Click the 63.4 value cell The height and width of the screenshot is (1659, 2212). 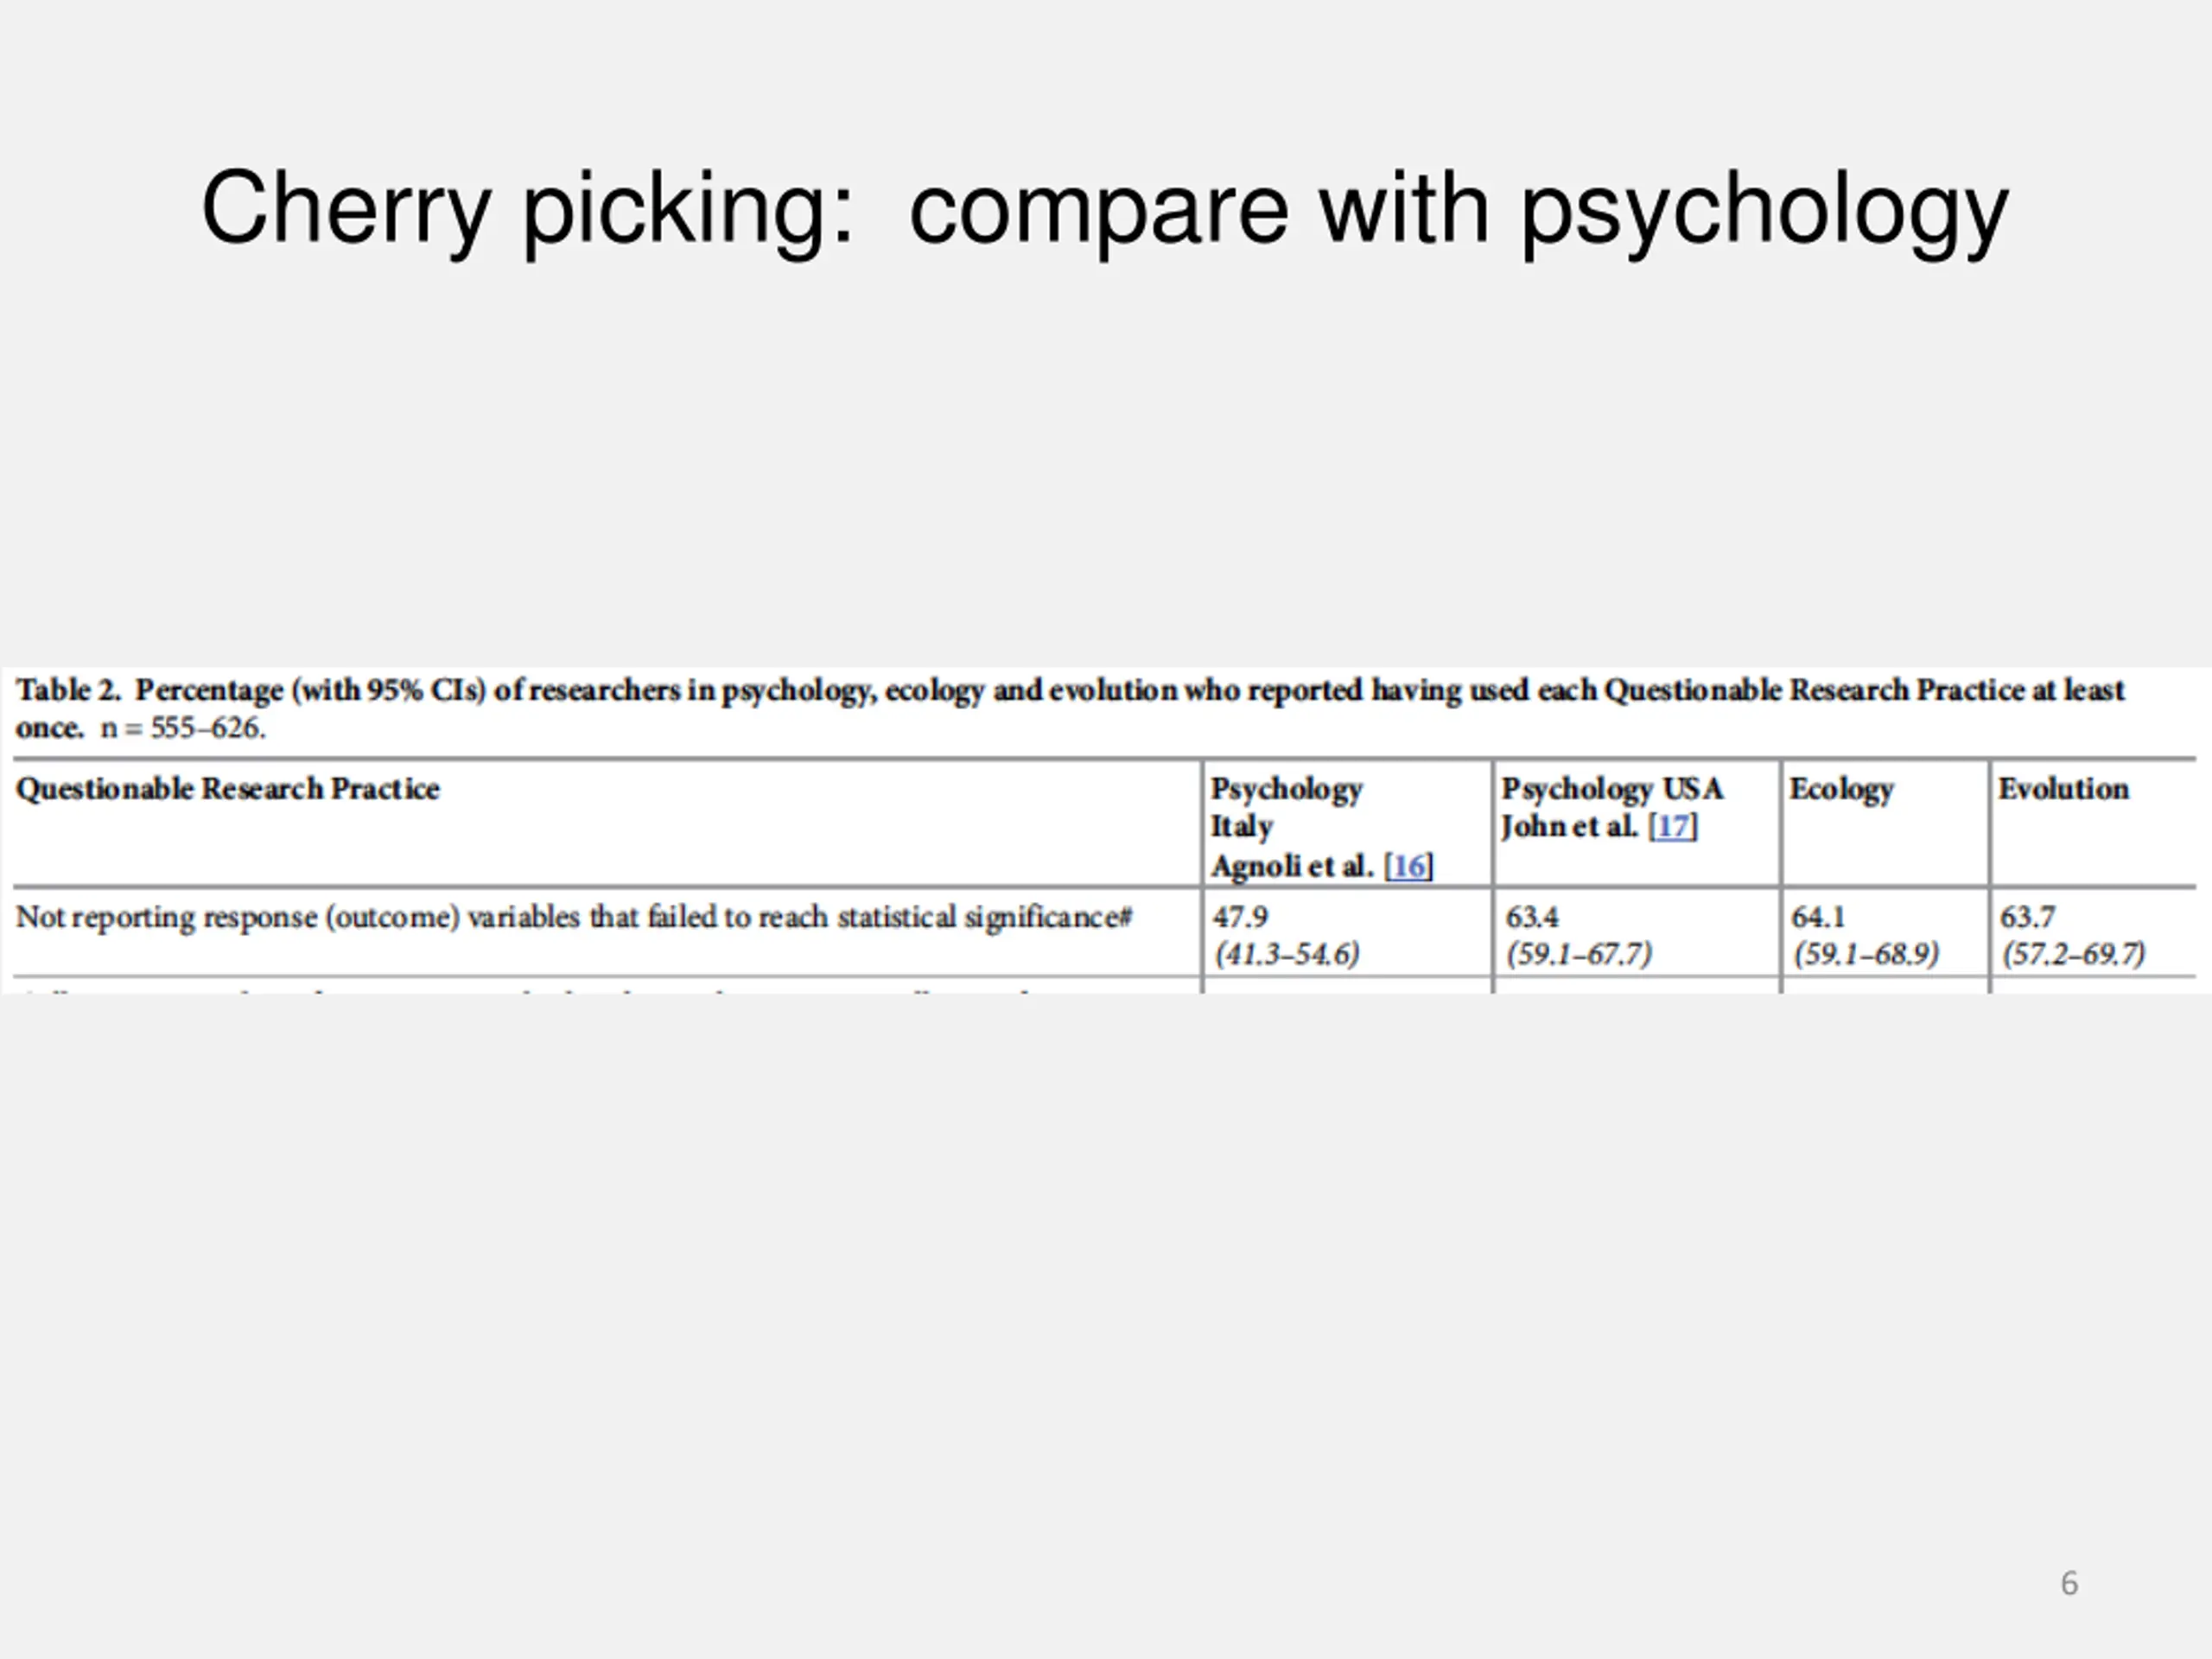coord(1532,917)
